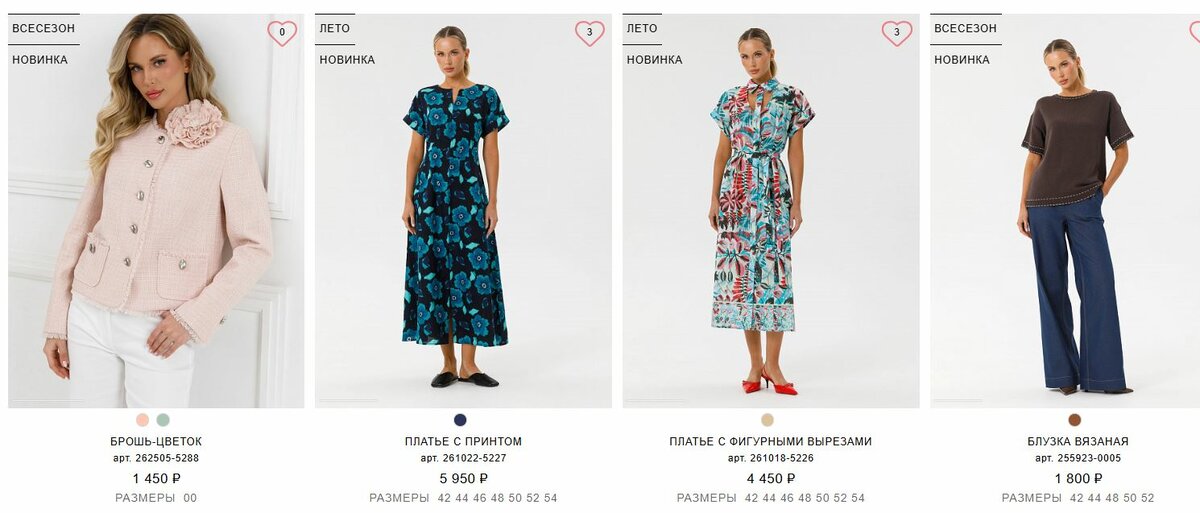This screenshot has height=513, width=1200.
Task: Open the ПЛАТЬЕ С ПРИНТОМ product title
Action: [463, 441]
